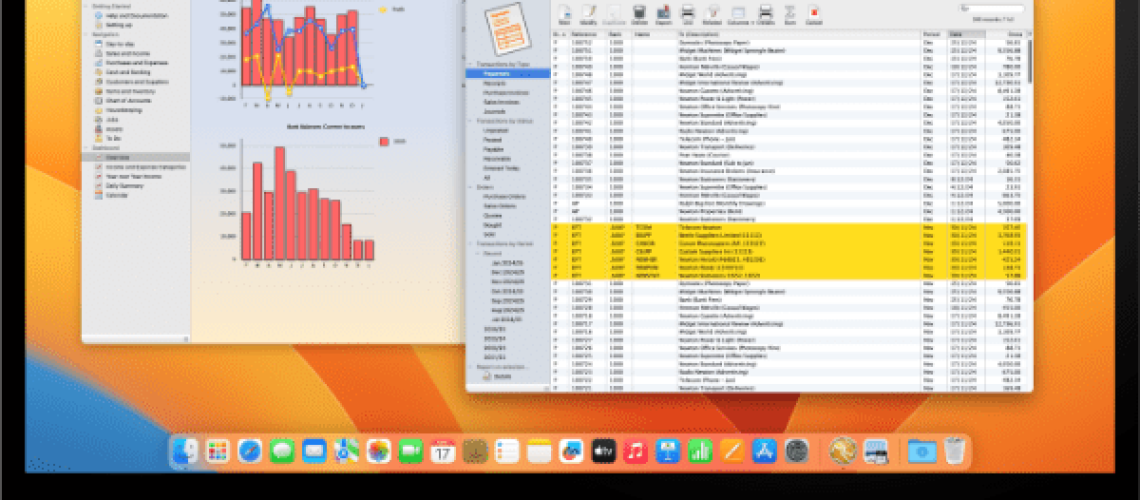The width and height of the screenshot is (1140, 500).
Task: Collapse the Transactions by Type group
Action: [470, 64]
